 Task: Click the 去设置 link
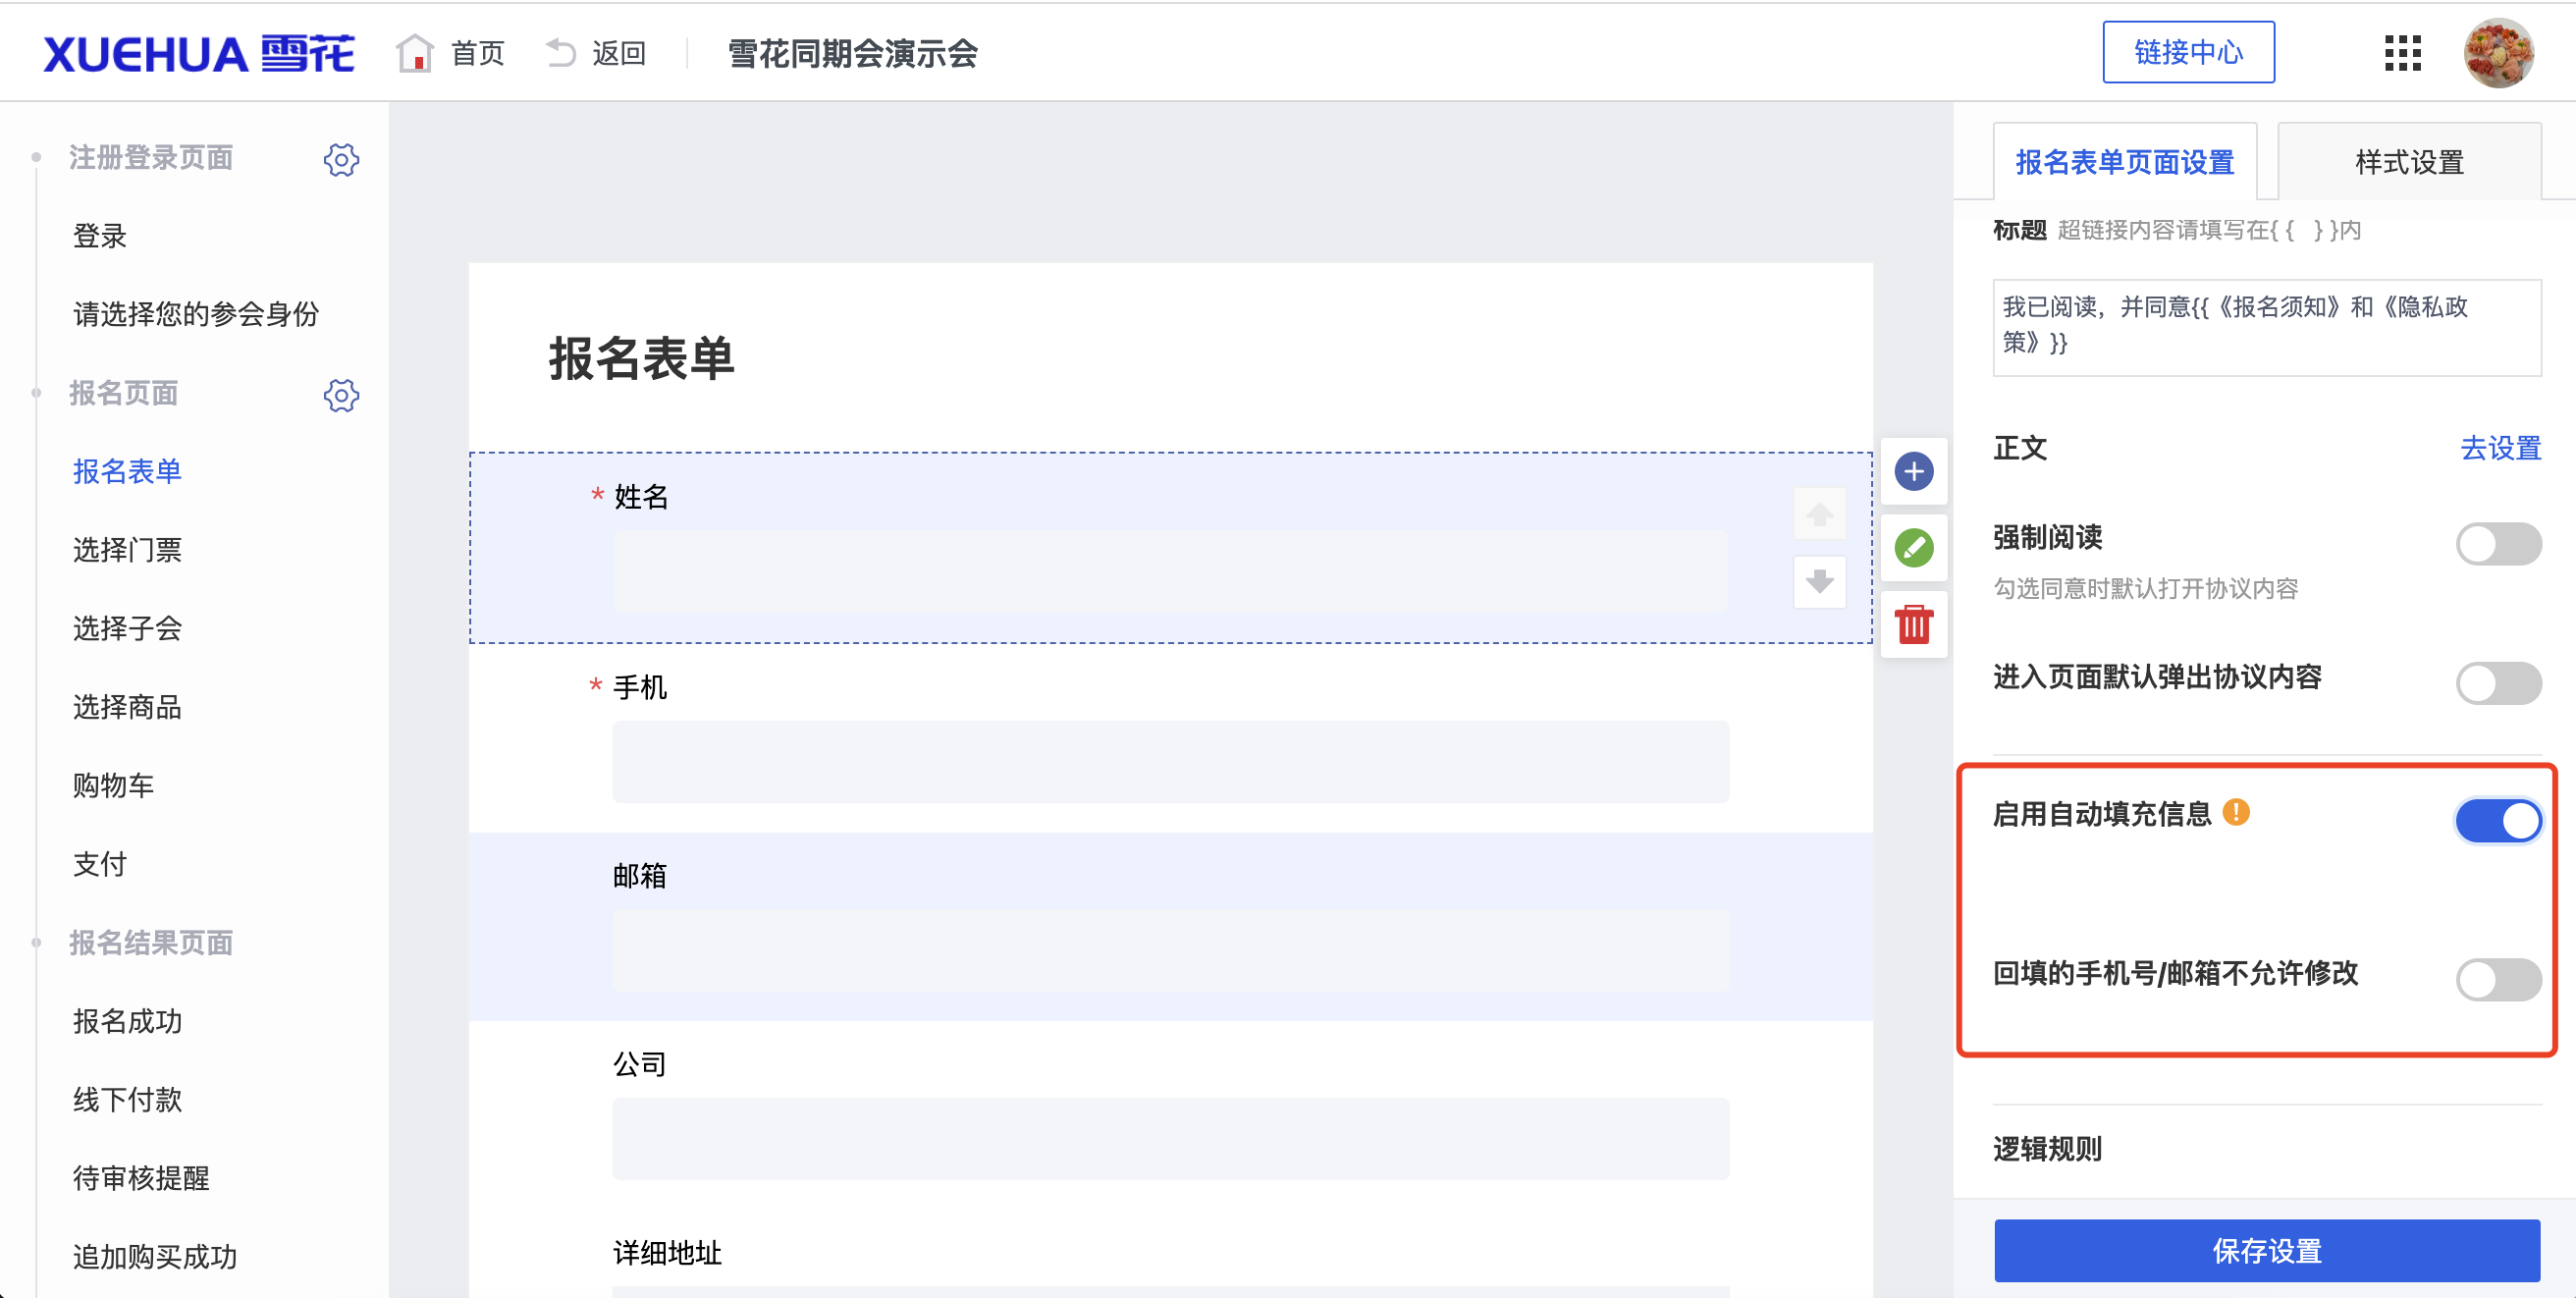pyautogui.click(x=2500, y=448)
